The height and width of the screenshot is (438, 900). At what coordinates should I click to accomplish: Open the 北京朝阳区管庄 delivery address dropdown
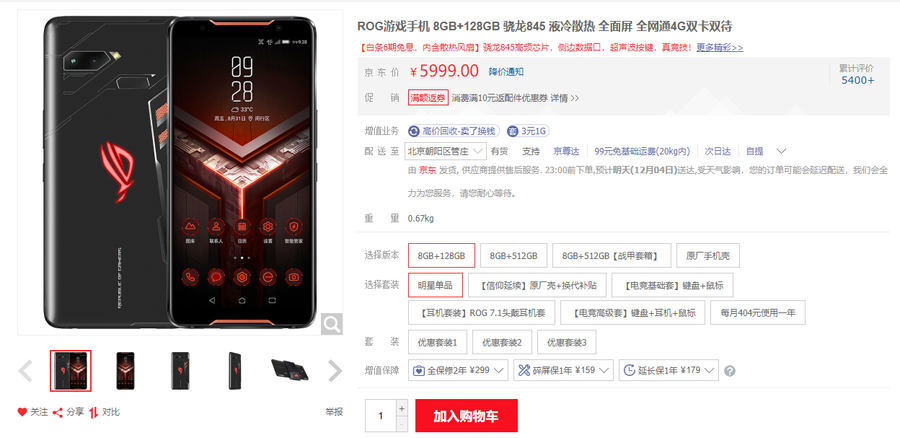point(445,152)
